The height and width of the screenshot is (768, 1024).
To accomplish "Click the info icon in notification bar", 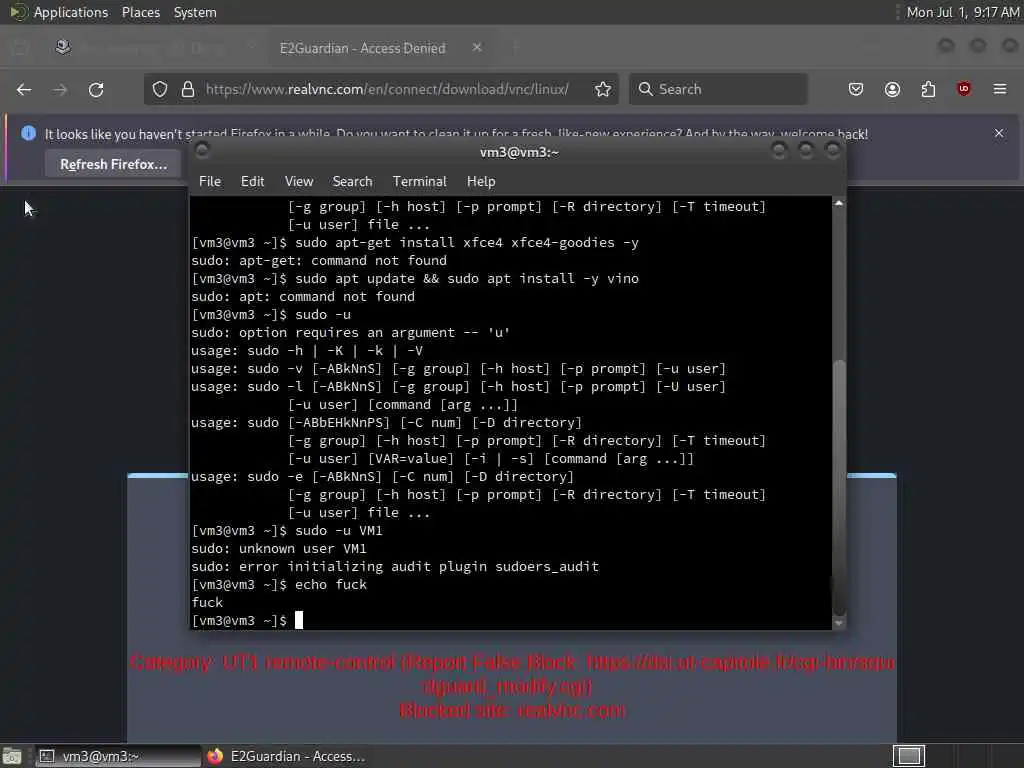I will point(28,133).
